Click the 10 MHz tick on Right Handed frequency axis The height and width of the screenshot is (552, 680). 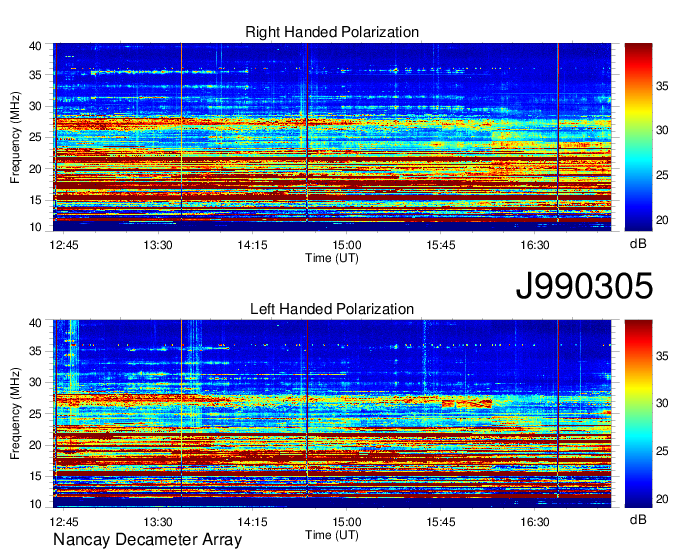click(x=35, y=227)
